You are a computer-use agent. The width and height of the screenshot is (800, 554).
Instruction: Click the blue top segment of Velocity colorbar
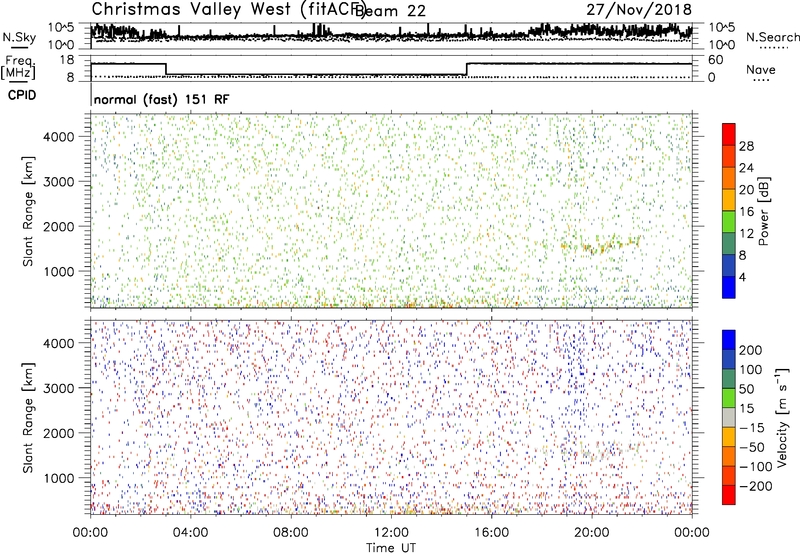click(x=729, y=340)
